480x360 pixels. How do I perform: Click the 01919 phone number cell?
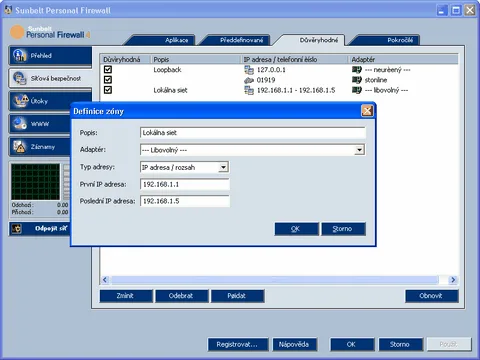click(x=266, y=80)
